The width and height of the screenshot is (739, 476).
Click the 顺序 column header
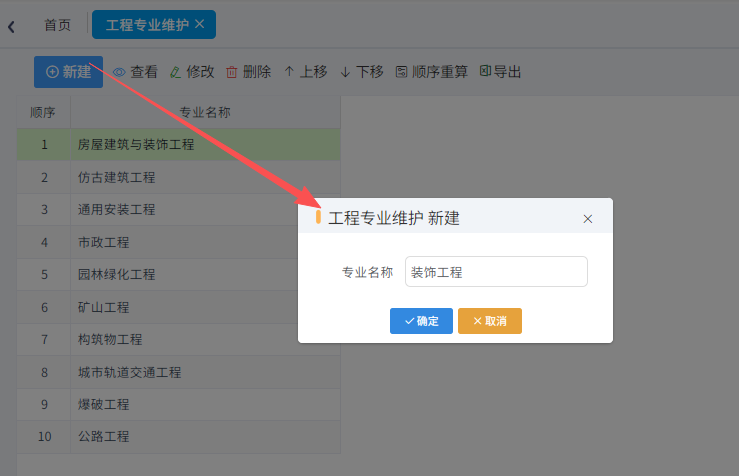pyautogui.click(x=43, y=112)
